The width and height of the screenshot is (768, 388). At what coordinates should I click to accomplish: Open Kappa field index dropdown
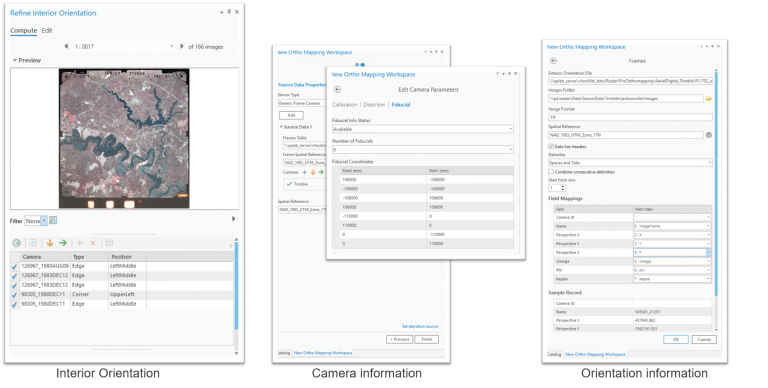click(x=672, y=279)
